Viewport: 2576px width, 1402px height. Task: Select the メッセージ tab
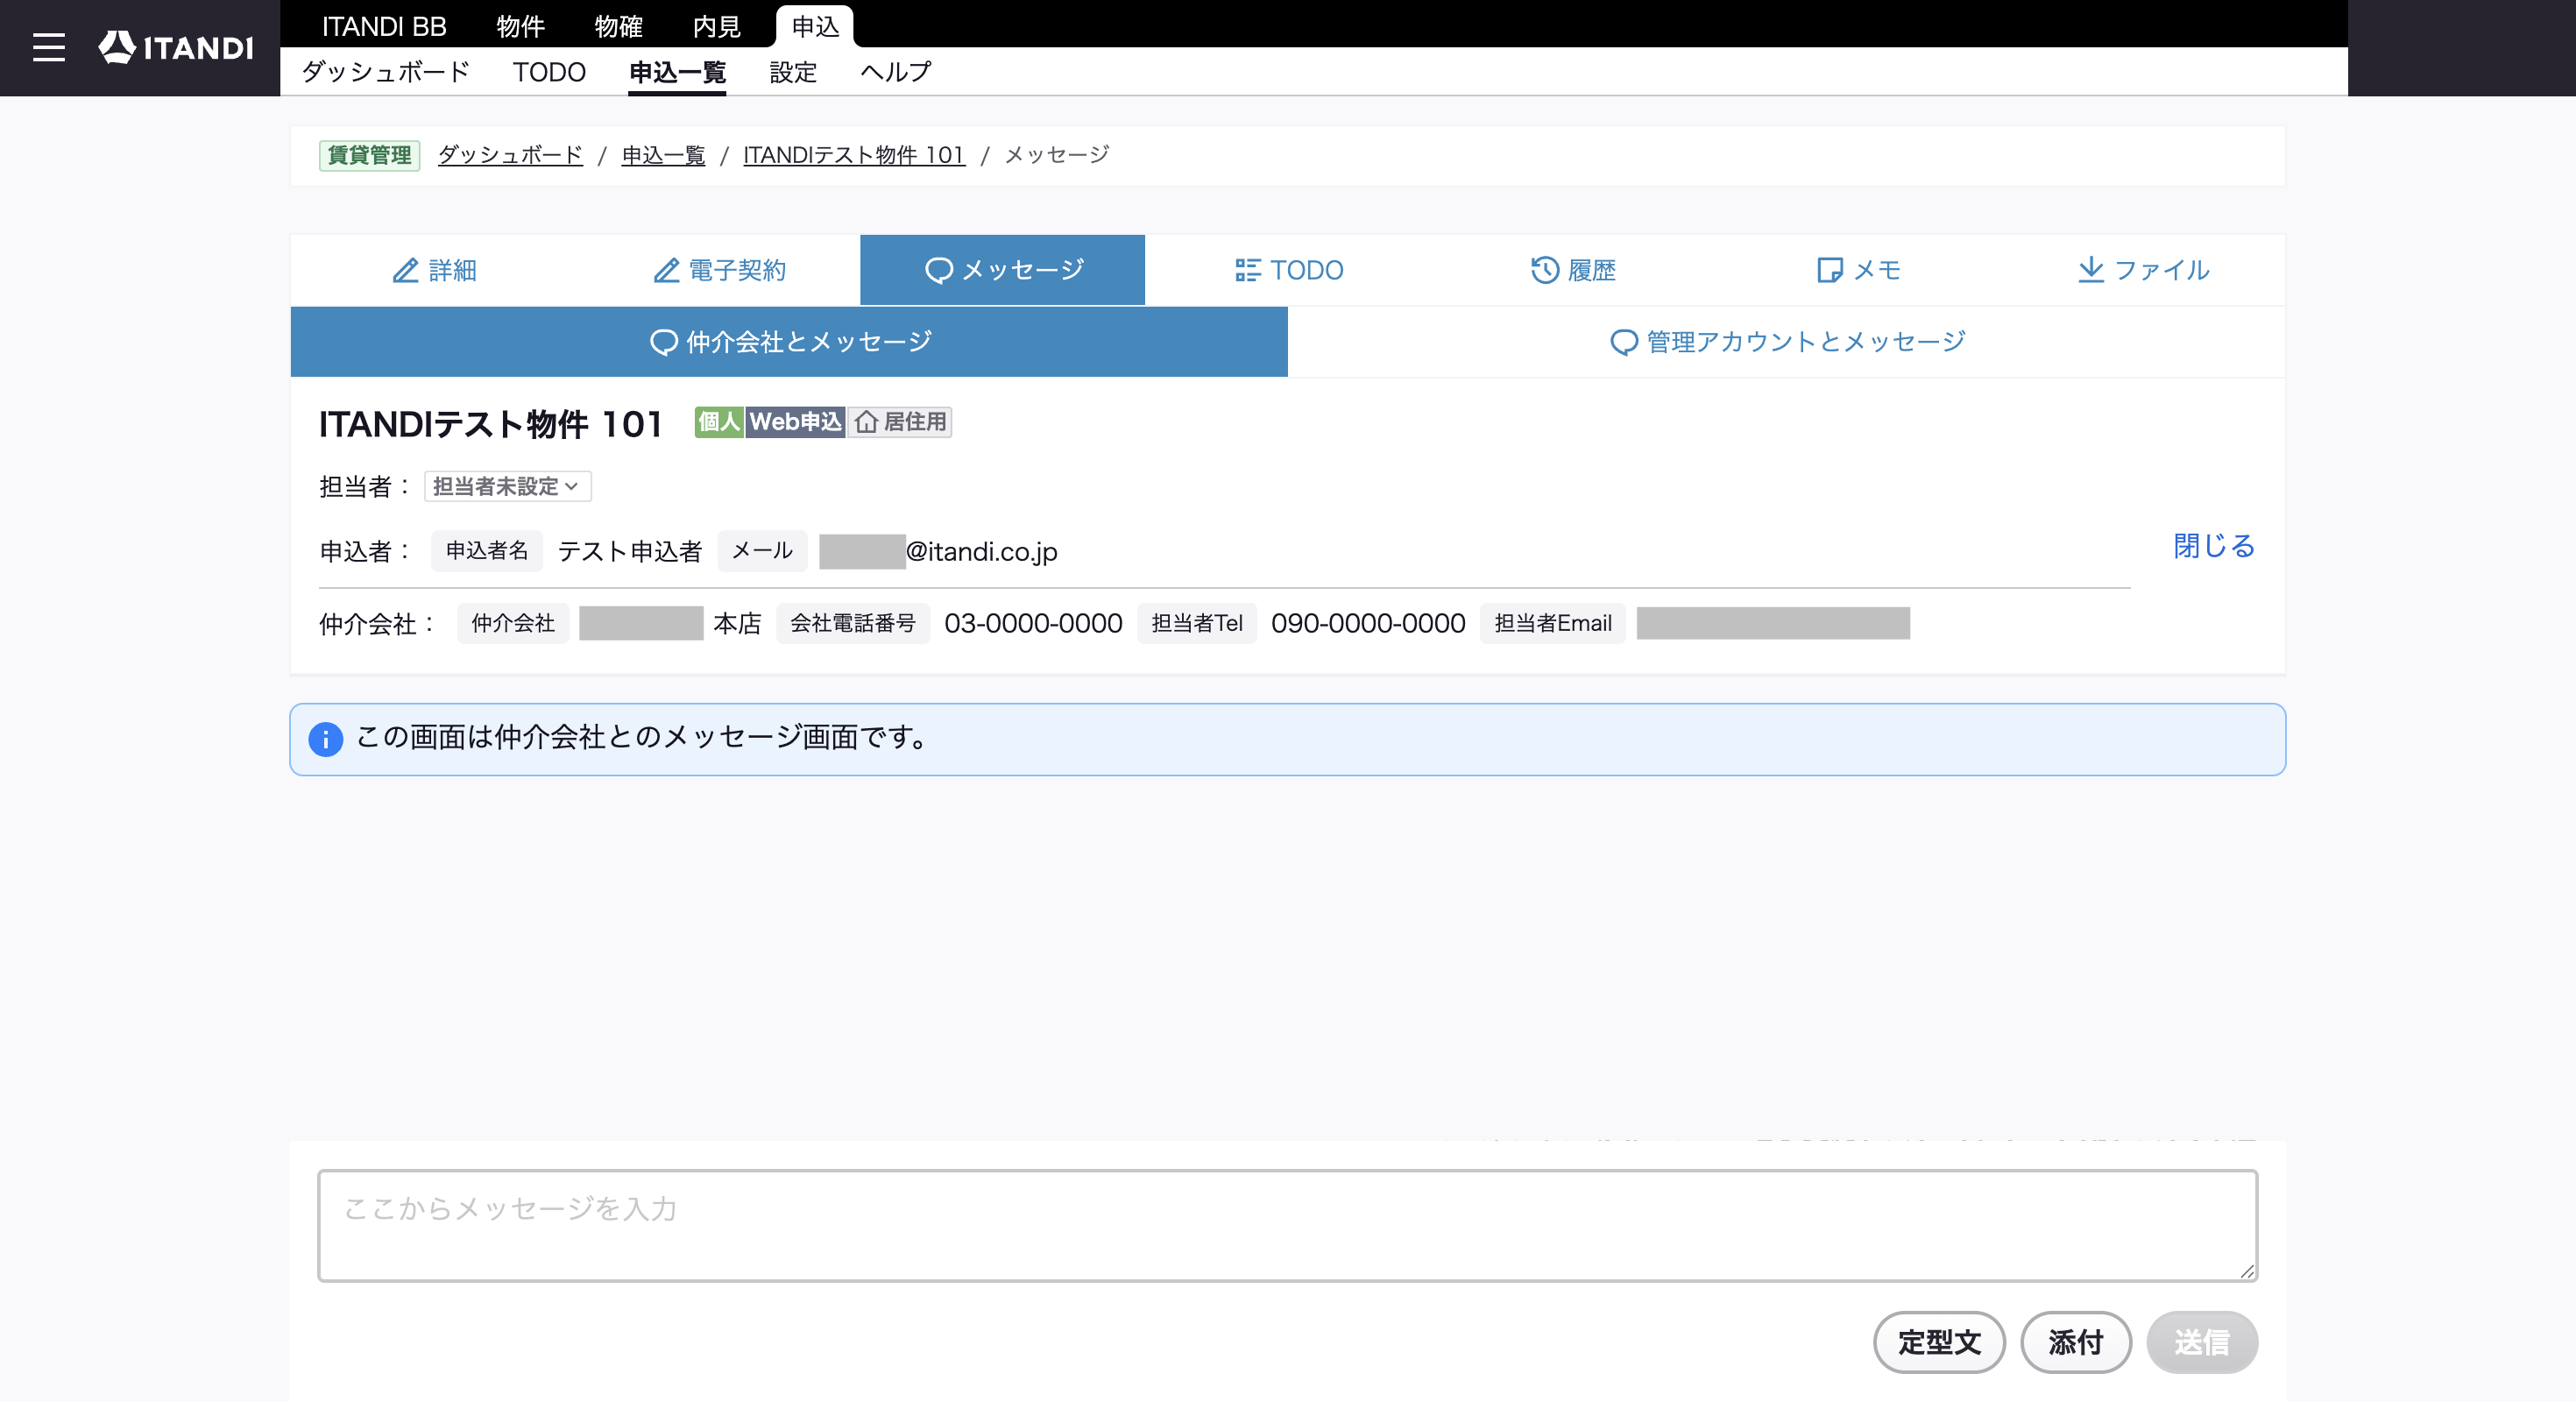[x=1003, y=270]
